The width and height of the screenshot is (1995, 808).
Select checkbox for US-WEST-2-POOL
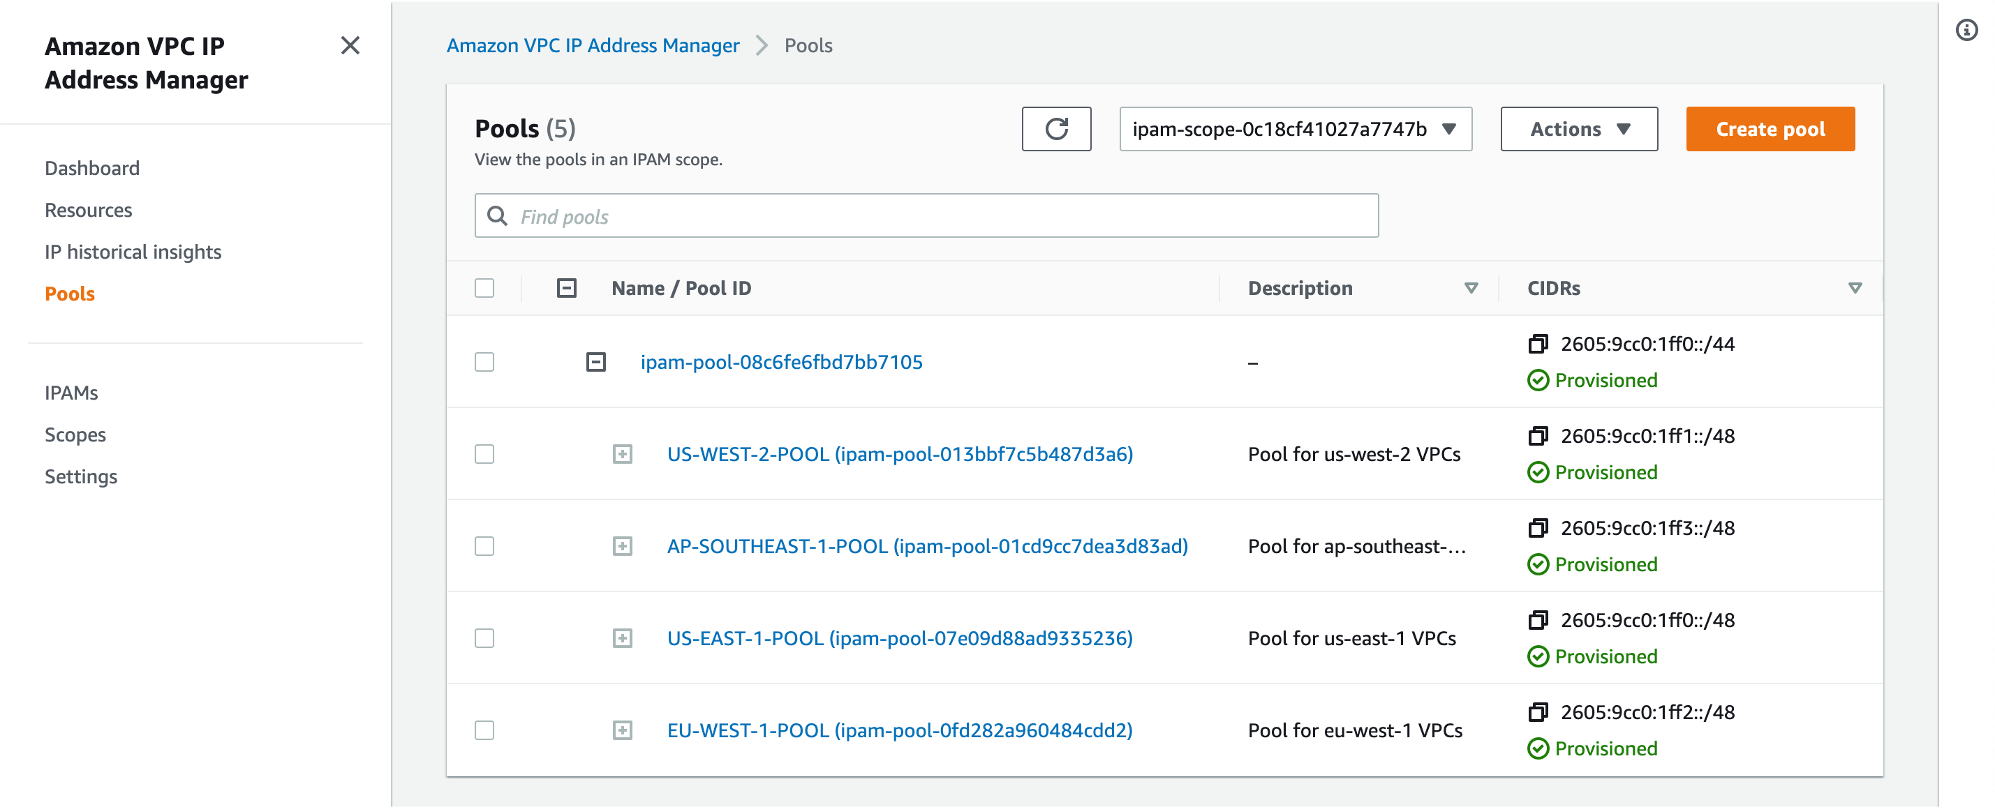tap(485, 454)
